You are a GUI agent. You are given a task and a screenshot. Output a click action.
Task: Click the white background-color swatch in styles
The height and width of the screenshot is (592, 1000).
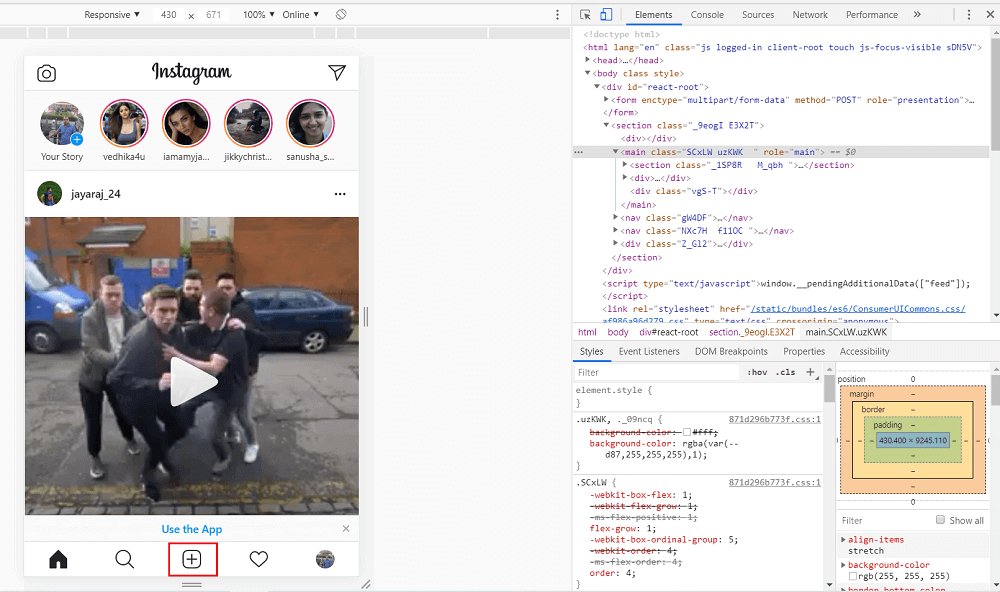(687, 431)
